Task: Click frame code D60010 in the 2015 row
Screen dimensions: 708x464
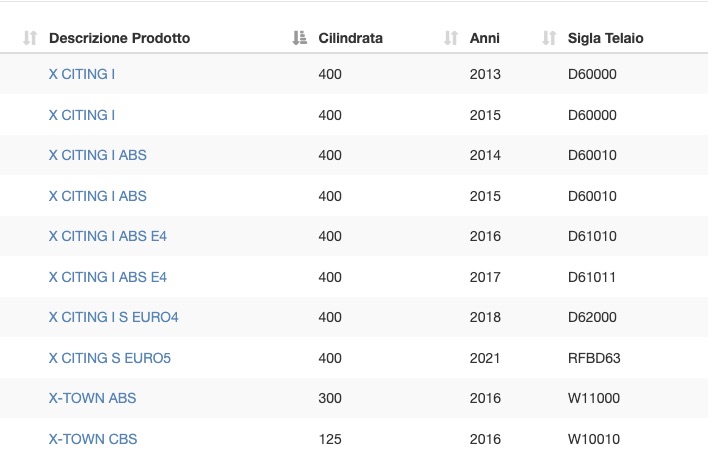Action: click(x=592, y=196)
